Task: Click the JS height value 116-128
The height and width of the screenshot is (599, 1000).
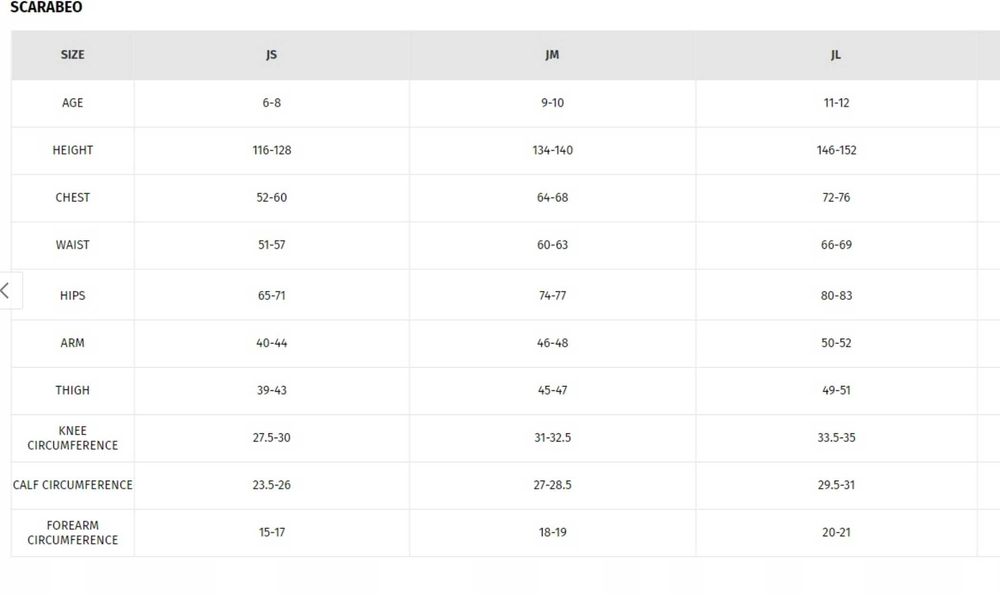Action: [272, 150]
